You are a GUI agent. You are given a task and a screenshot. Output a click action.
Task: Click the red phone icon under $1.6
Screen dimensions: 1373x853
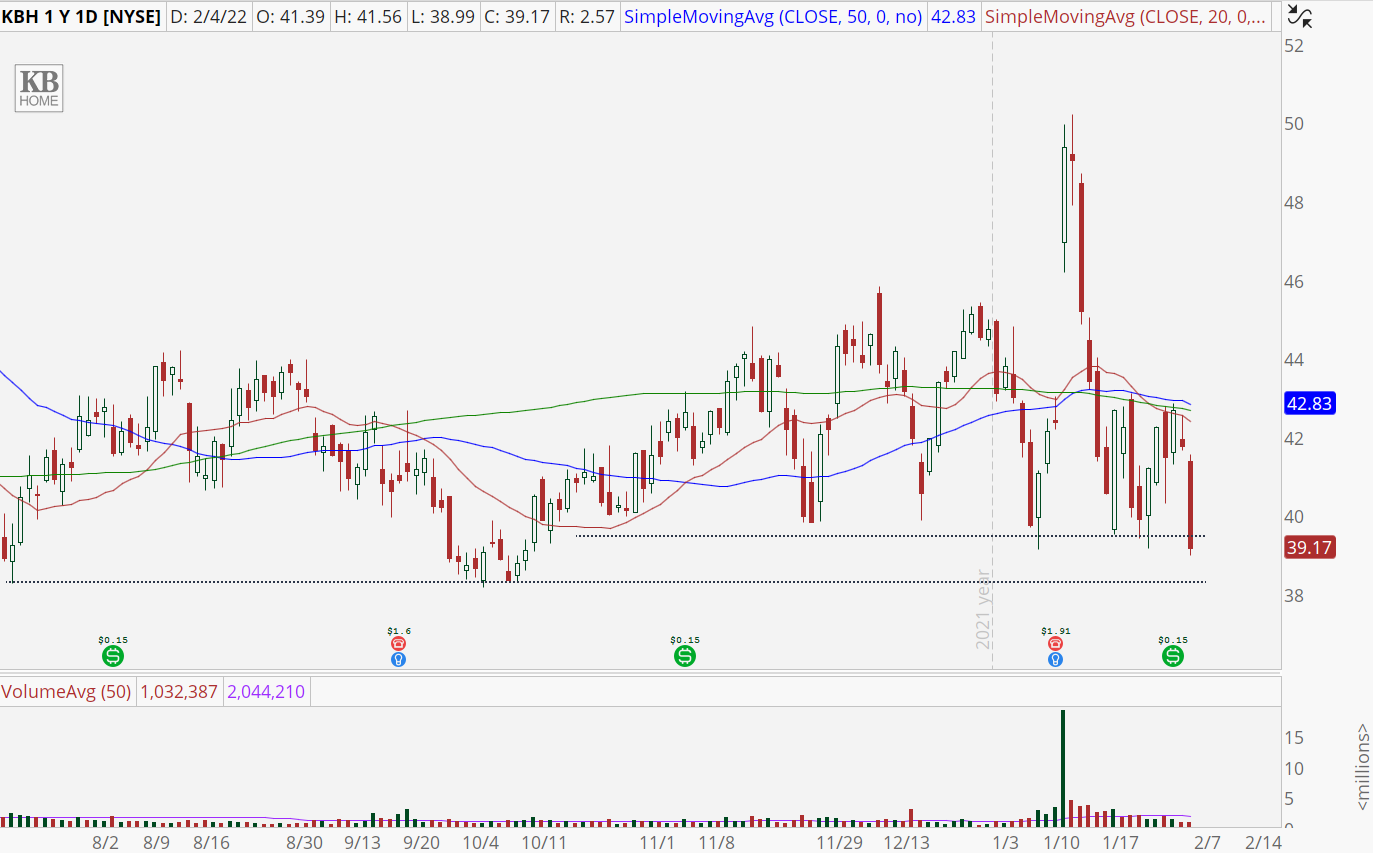click(399, 645)
